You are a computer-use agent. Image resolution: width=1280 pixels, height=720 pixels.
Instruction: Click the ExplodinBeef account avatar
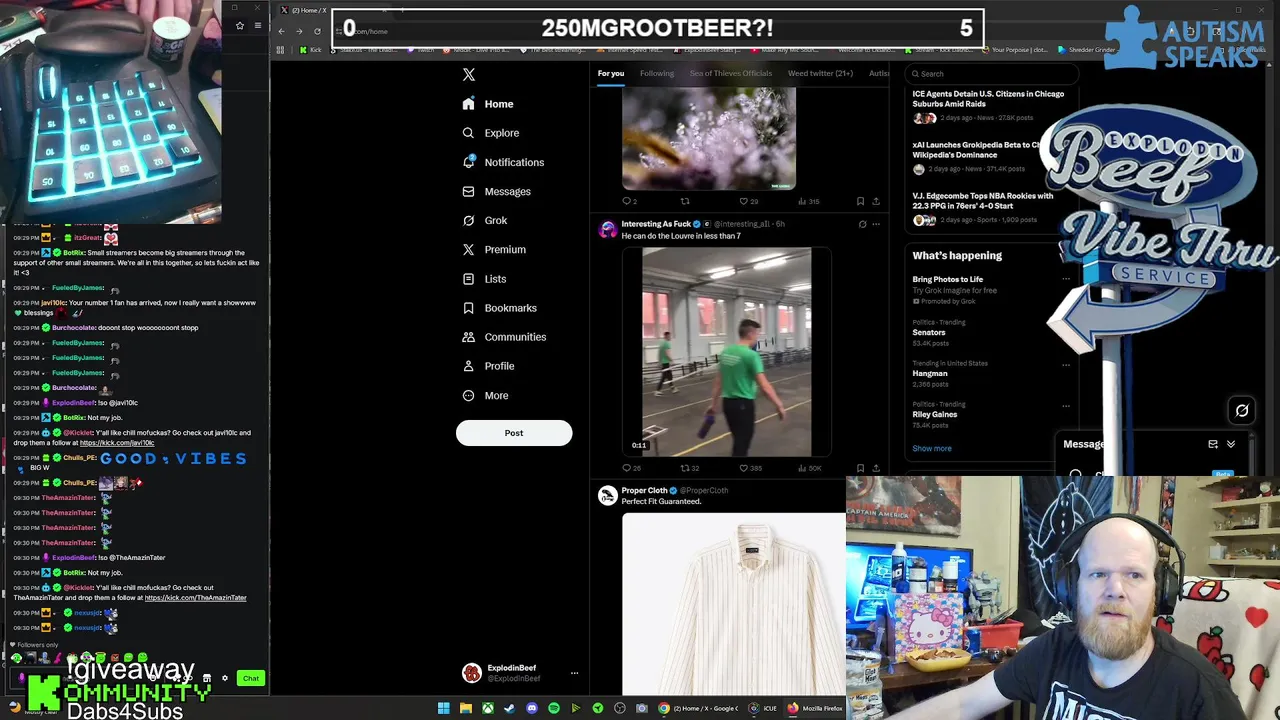tap(472, 673)
